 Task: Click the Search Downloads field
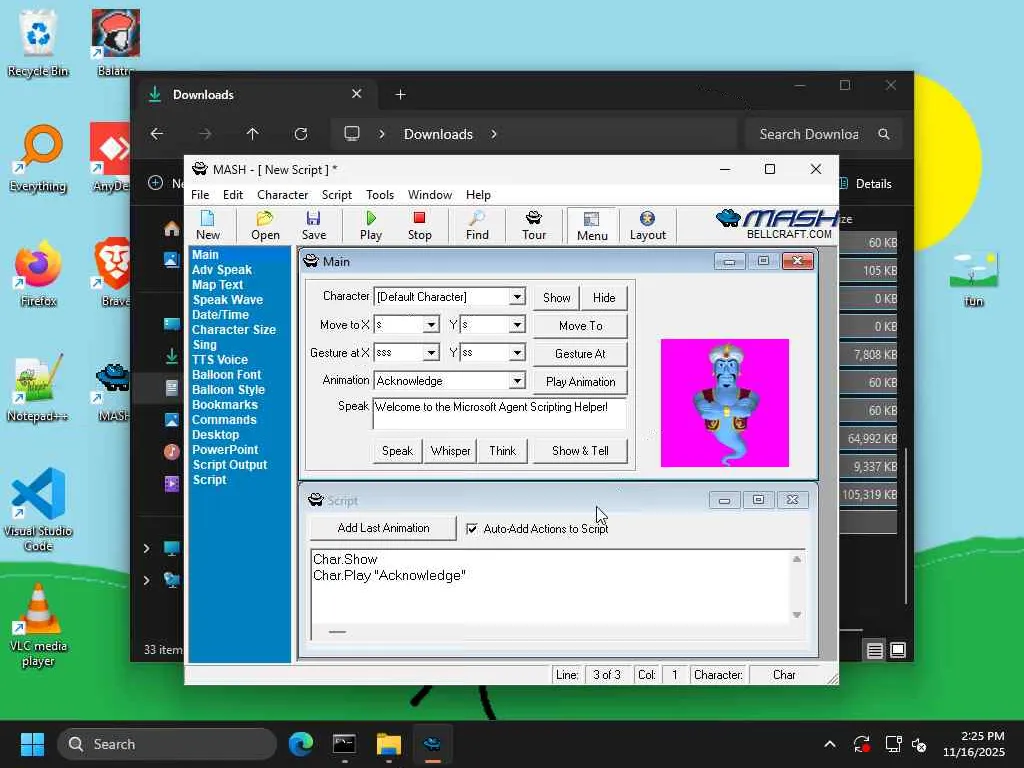pos(824,134)
